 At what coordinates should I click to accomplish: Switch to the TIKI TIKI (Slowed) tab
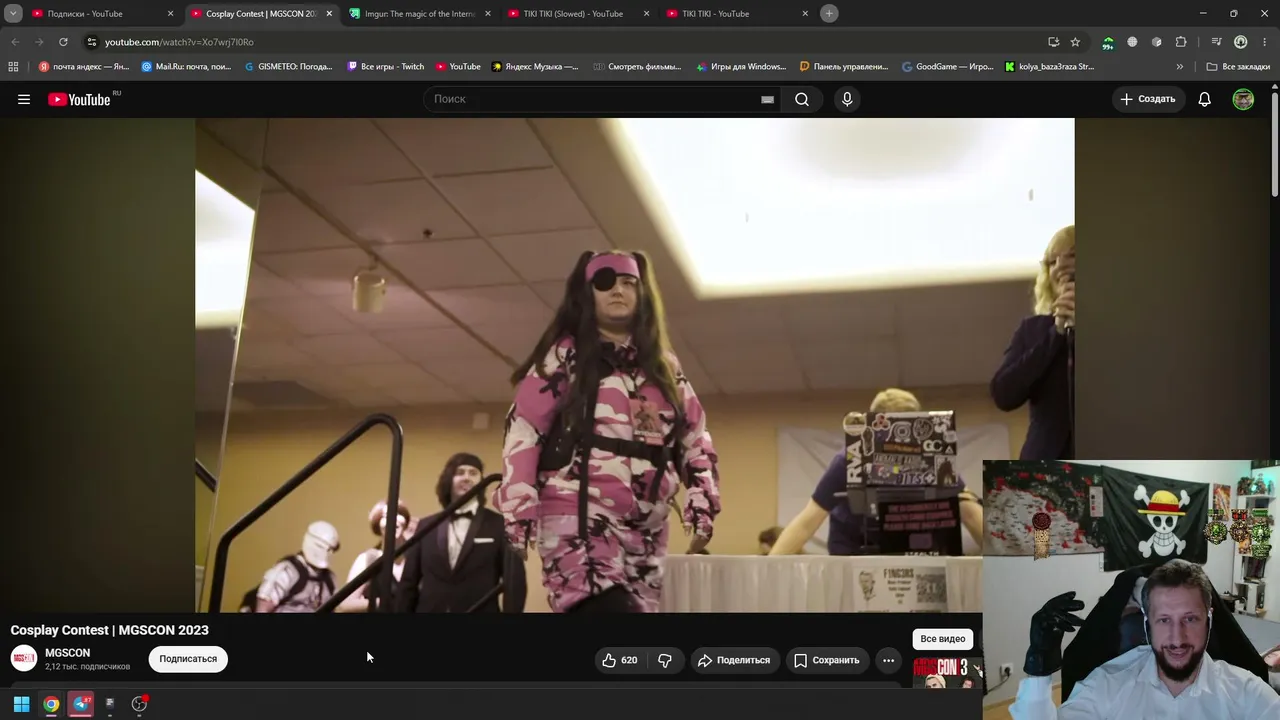(x=578, y=14)
